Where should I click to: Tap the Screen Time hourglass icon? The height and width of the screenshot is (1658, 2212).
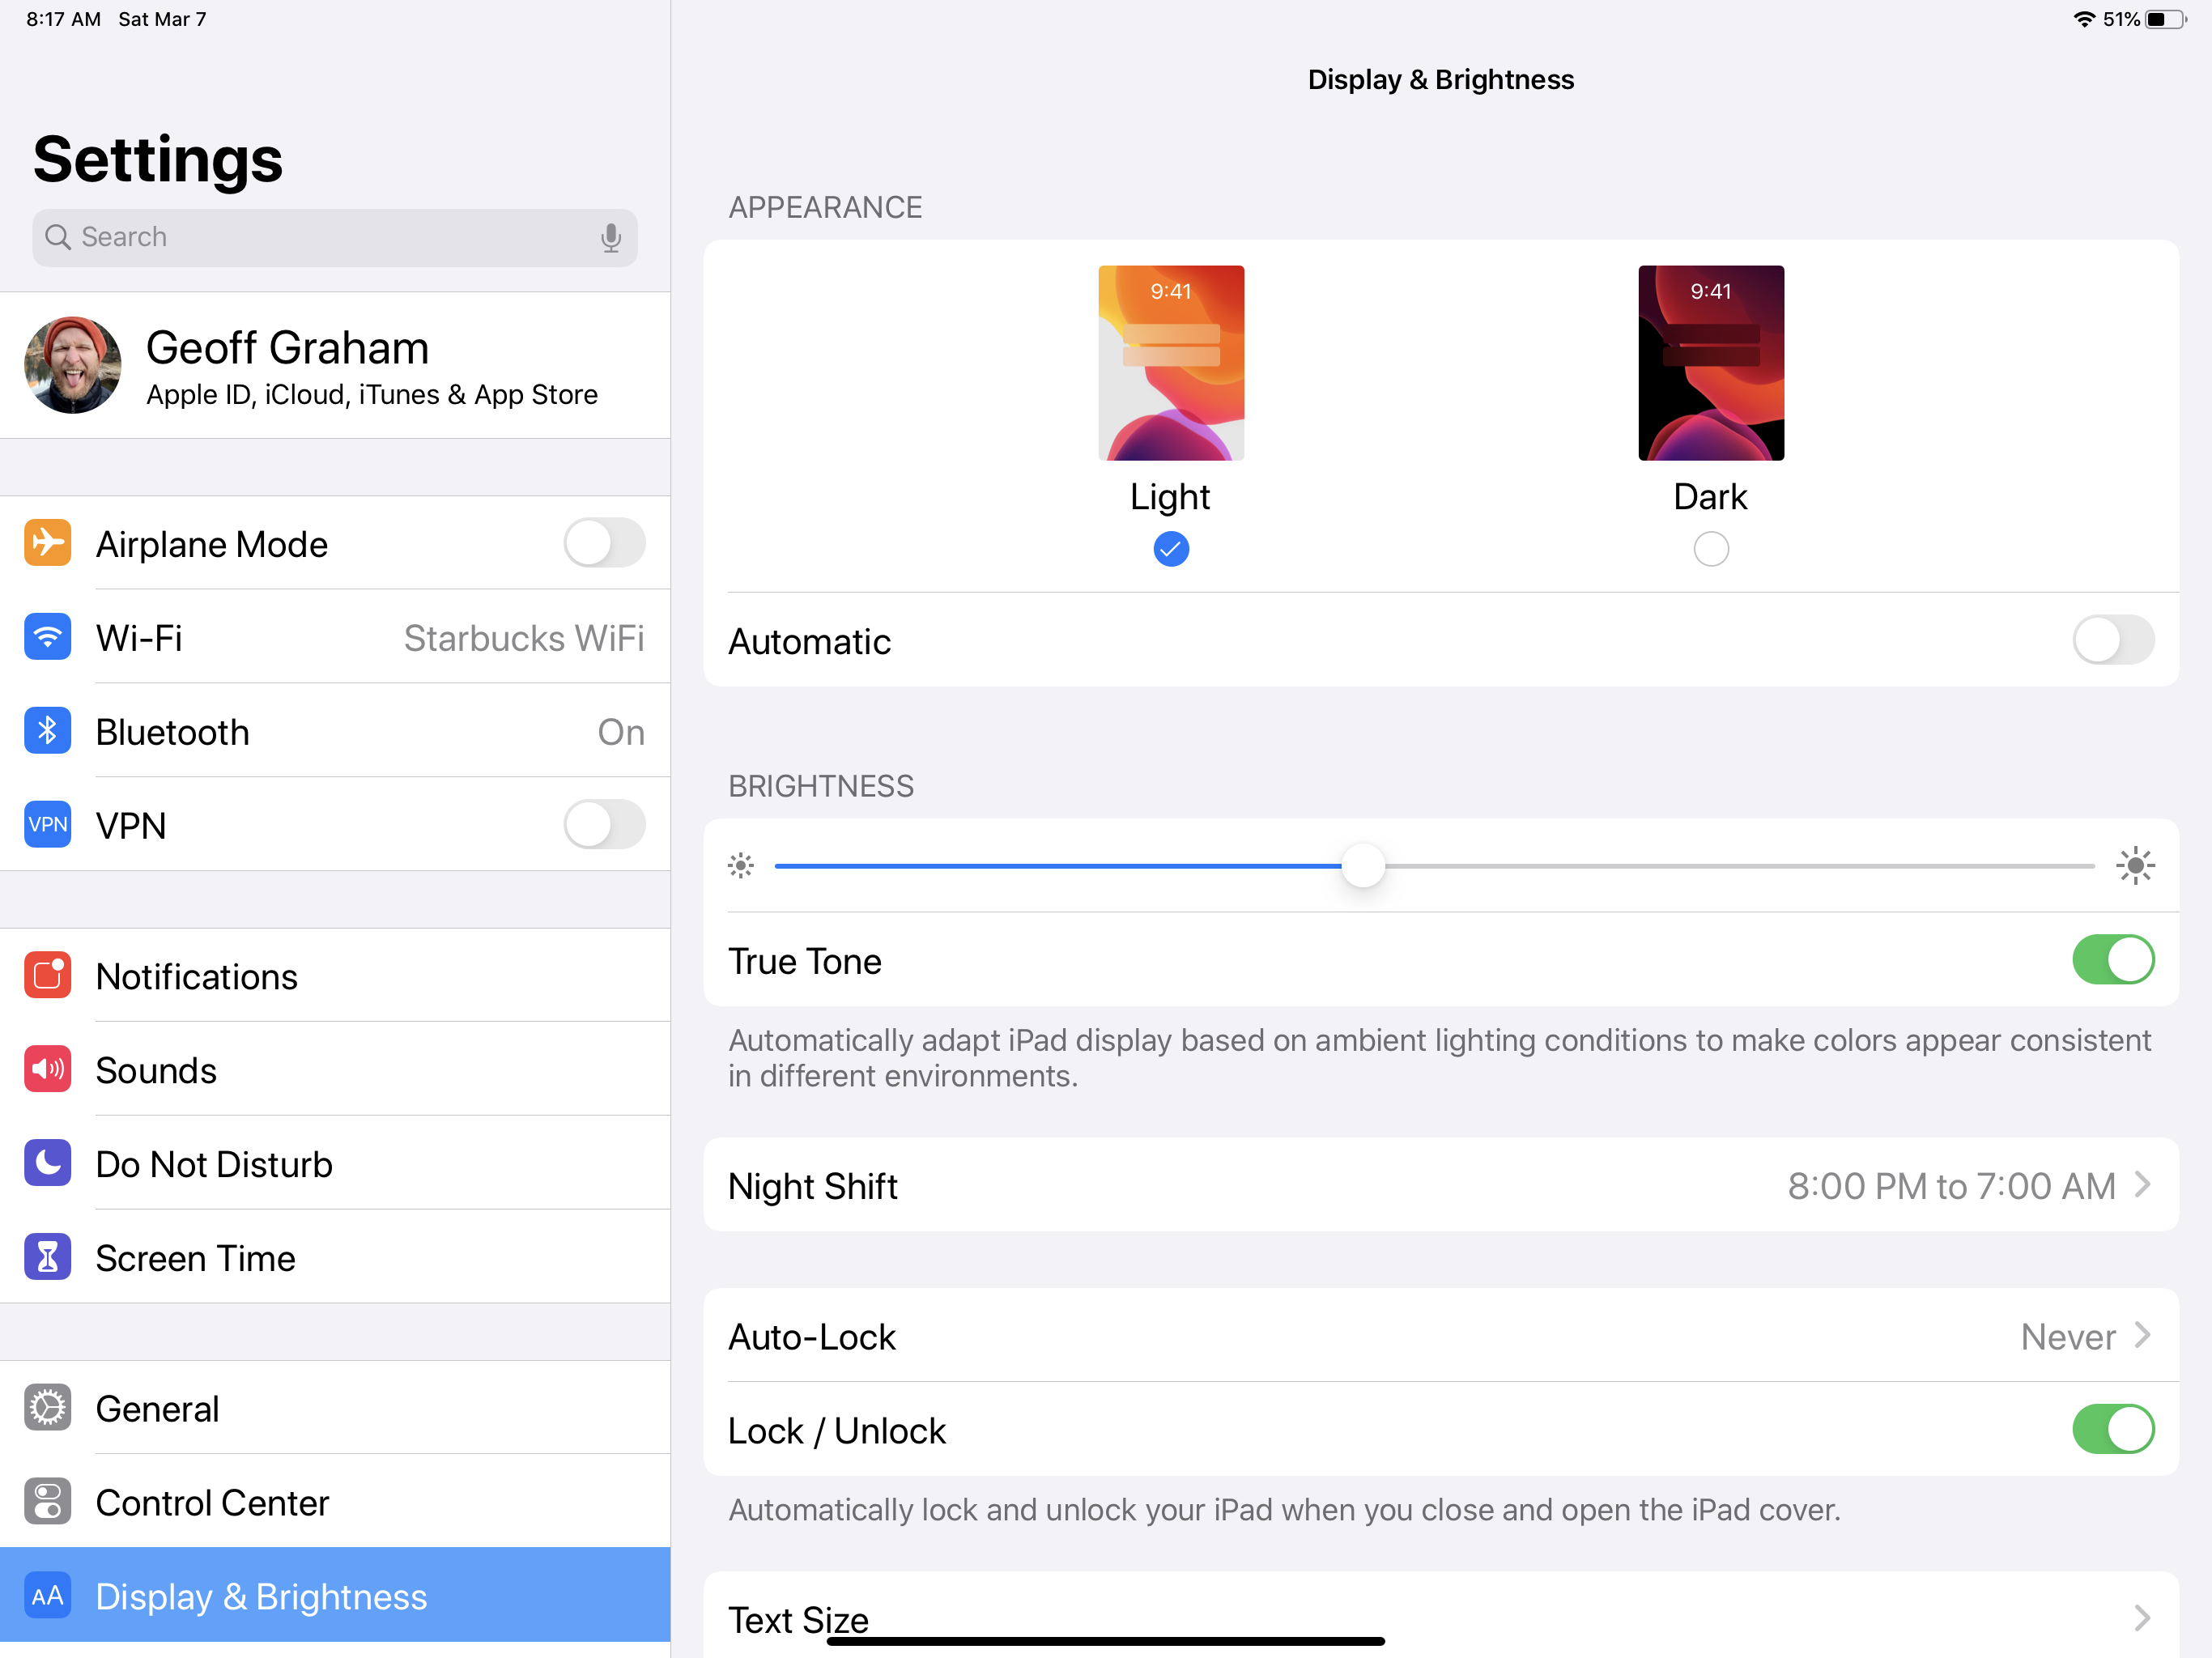[47, 1257]
